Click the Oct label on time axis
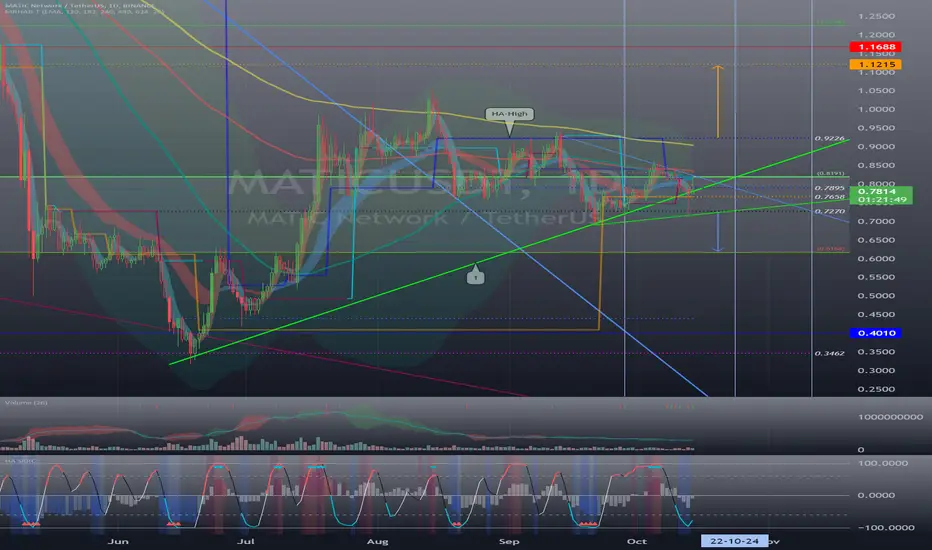Image resolution: width=932 pixels, height=550 pixels. coord(637,541)
